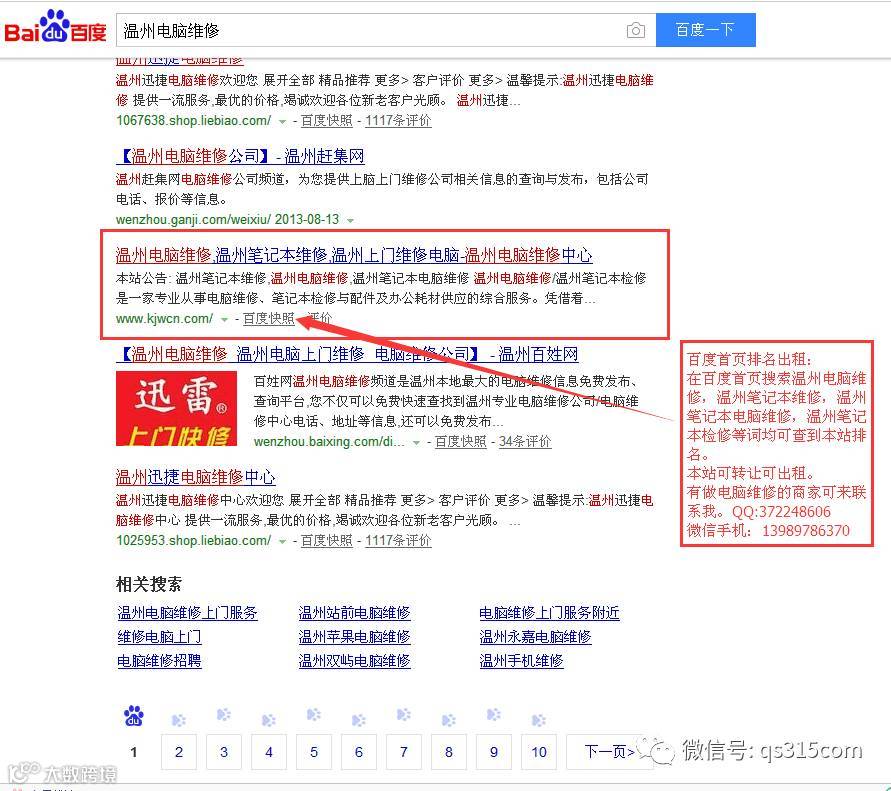Image resolution: width=891 pixels, height=791 pixels.
Task: Select related search 温州手机维修
Action: point(521,661)
